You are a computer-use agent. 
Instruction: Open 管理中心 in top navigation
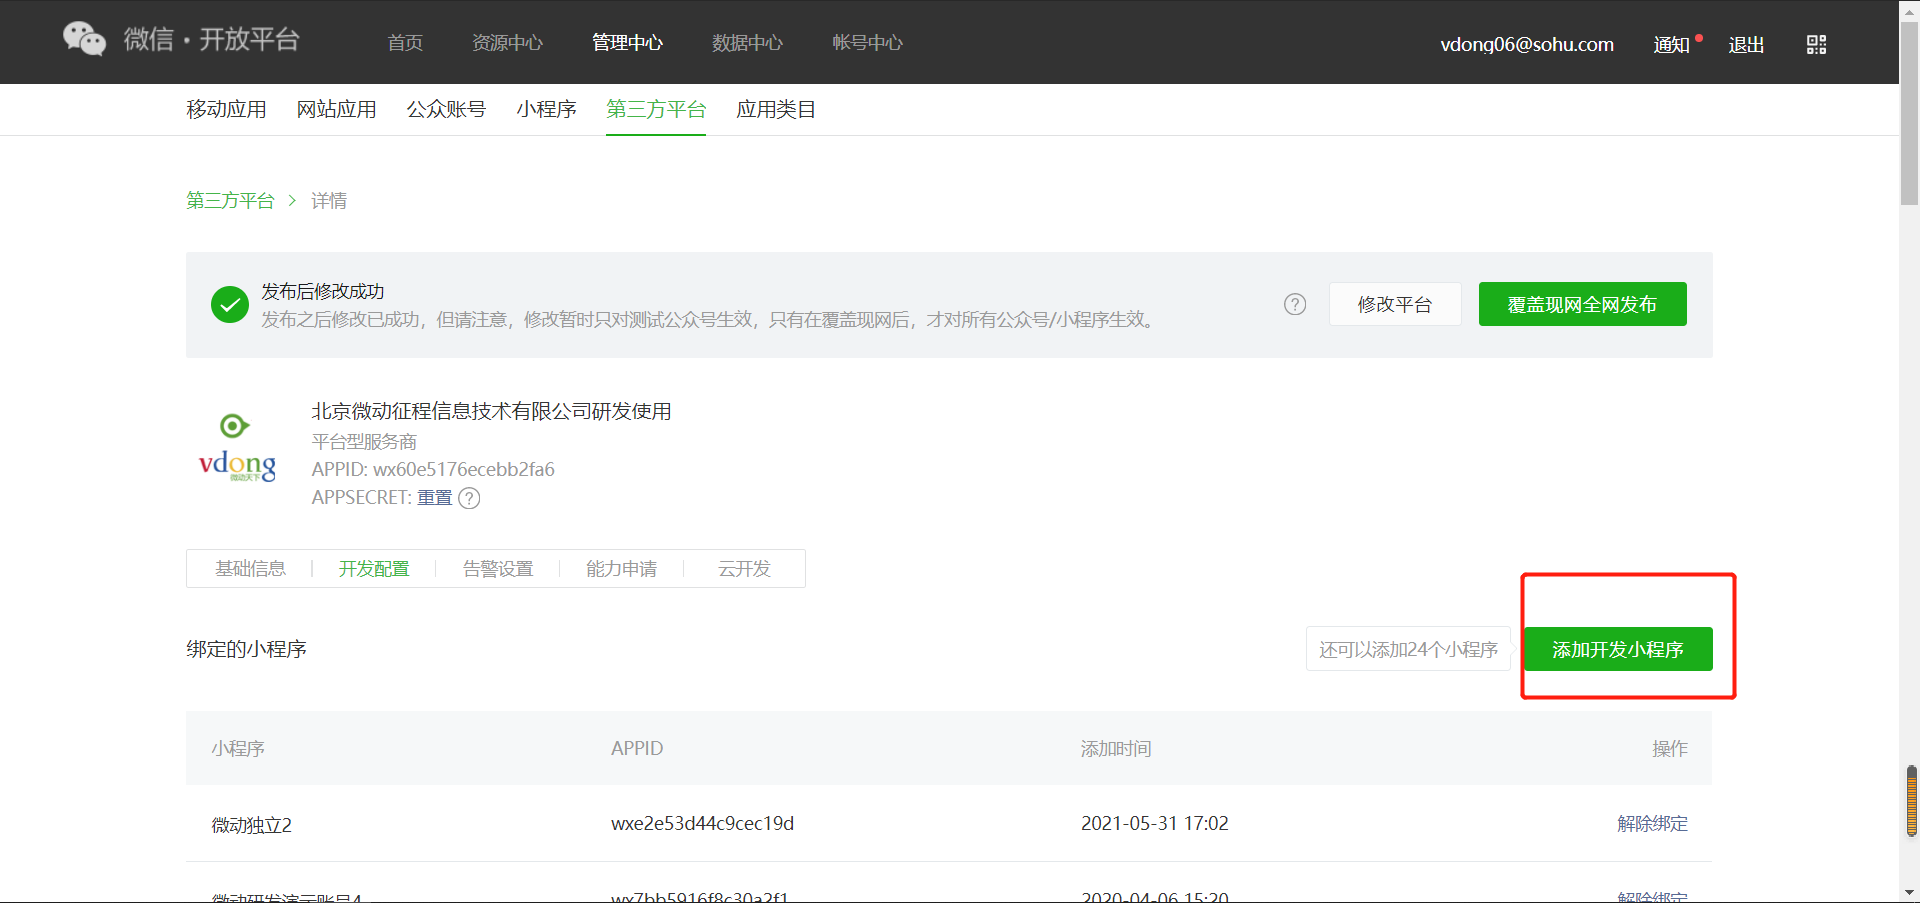tap(627, 42)
